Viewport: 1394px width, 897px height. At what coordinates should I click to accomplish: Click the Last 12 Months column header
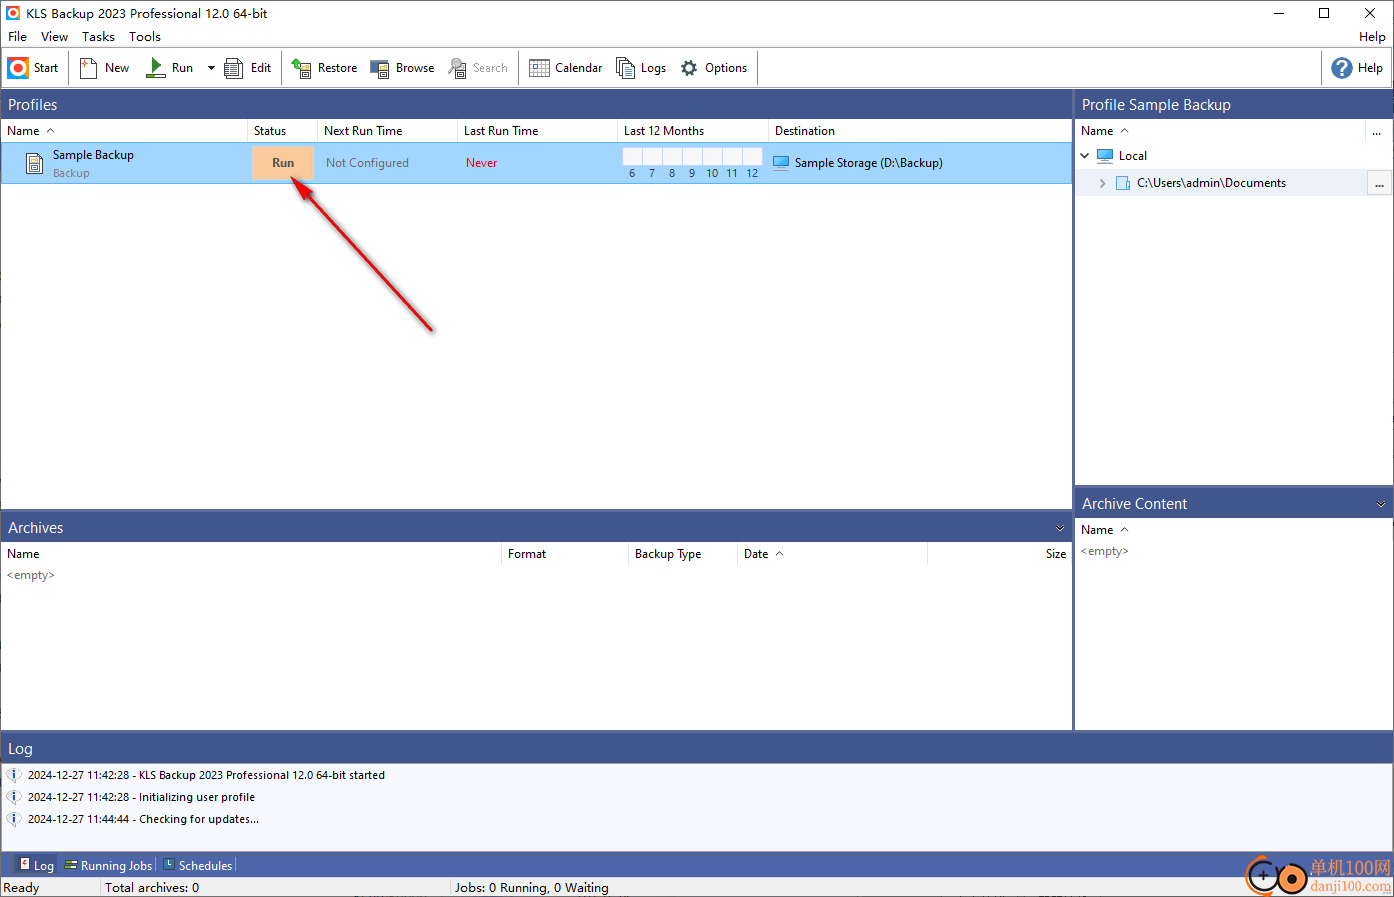(693, 131)
